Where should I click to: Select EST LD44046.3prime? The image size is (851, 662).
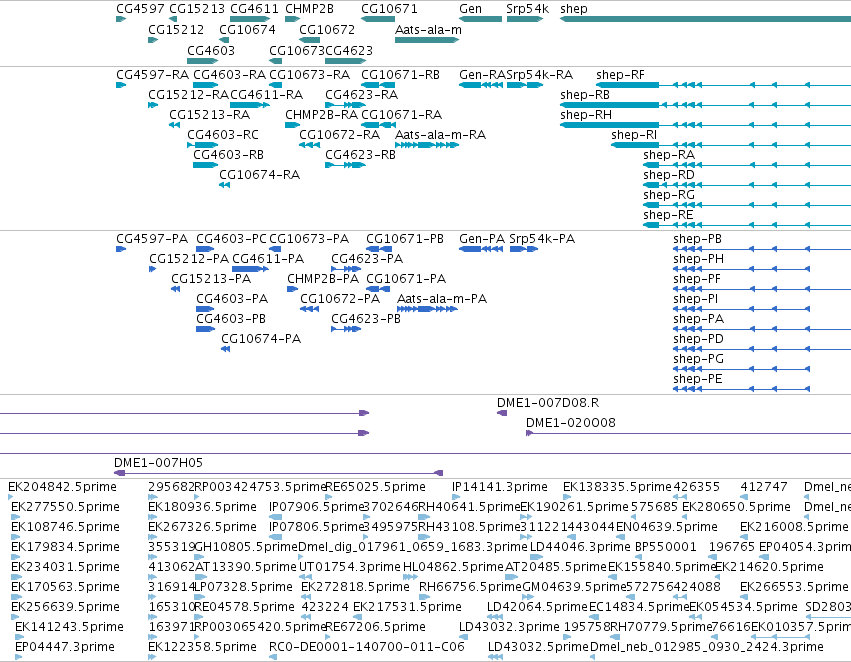click(580, 547)
